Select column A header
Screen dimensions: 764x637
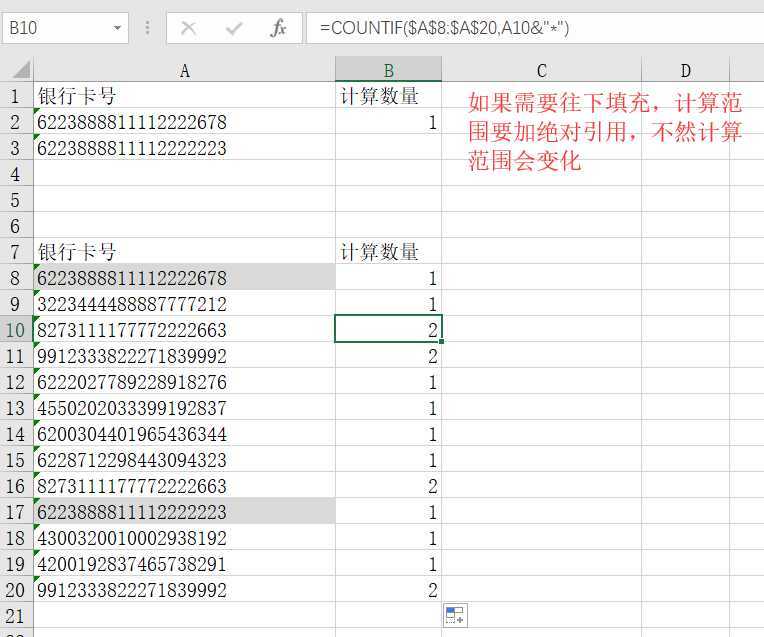[x=184, y=70]
